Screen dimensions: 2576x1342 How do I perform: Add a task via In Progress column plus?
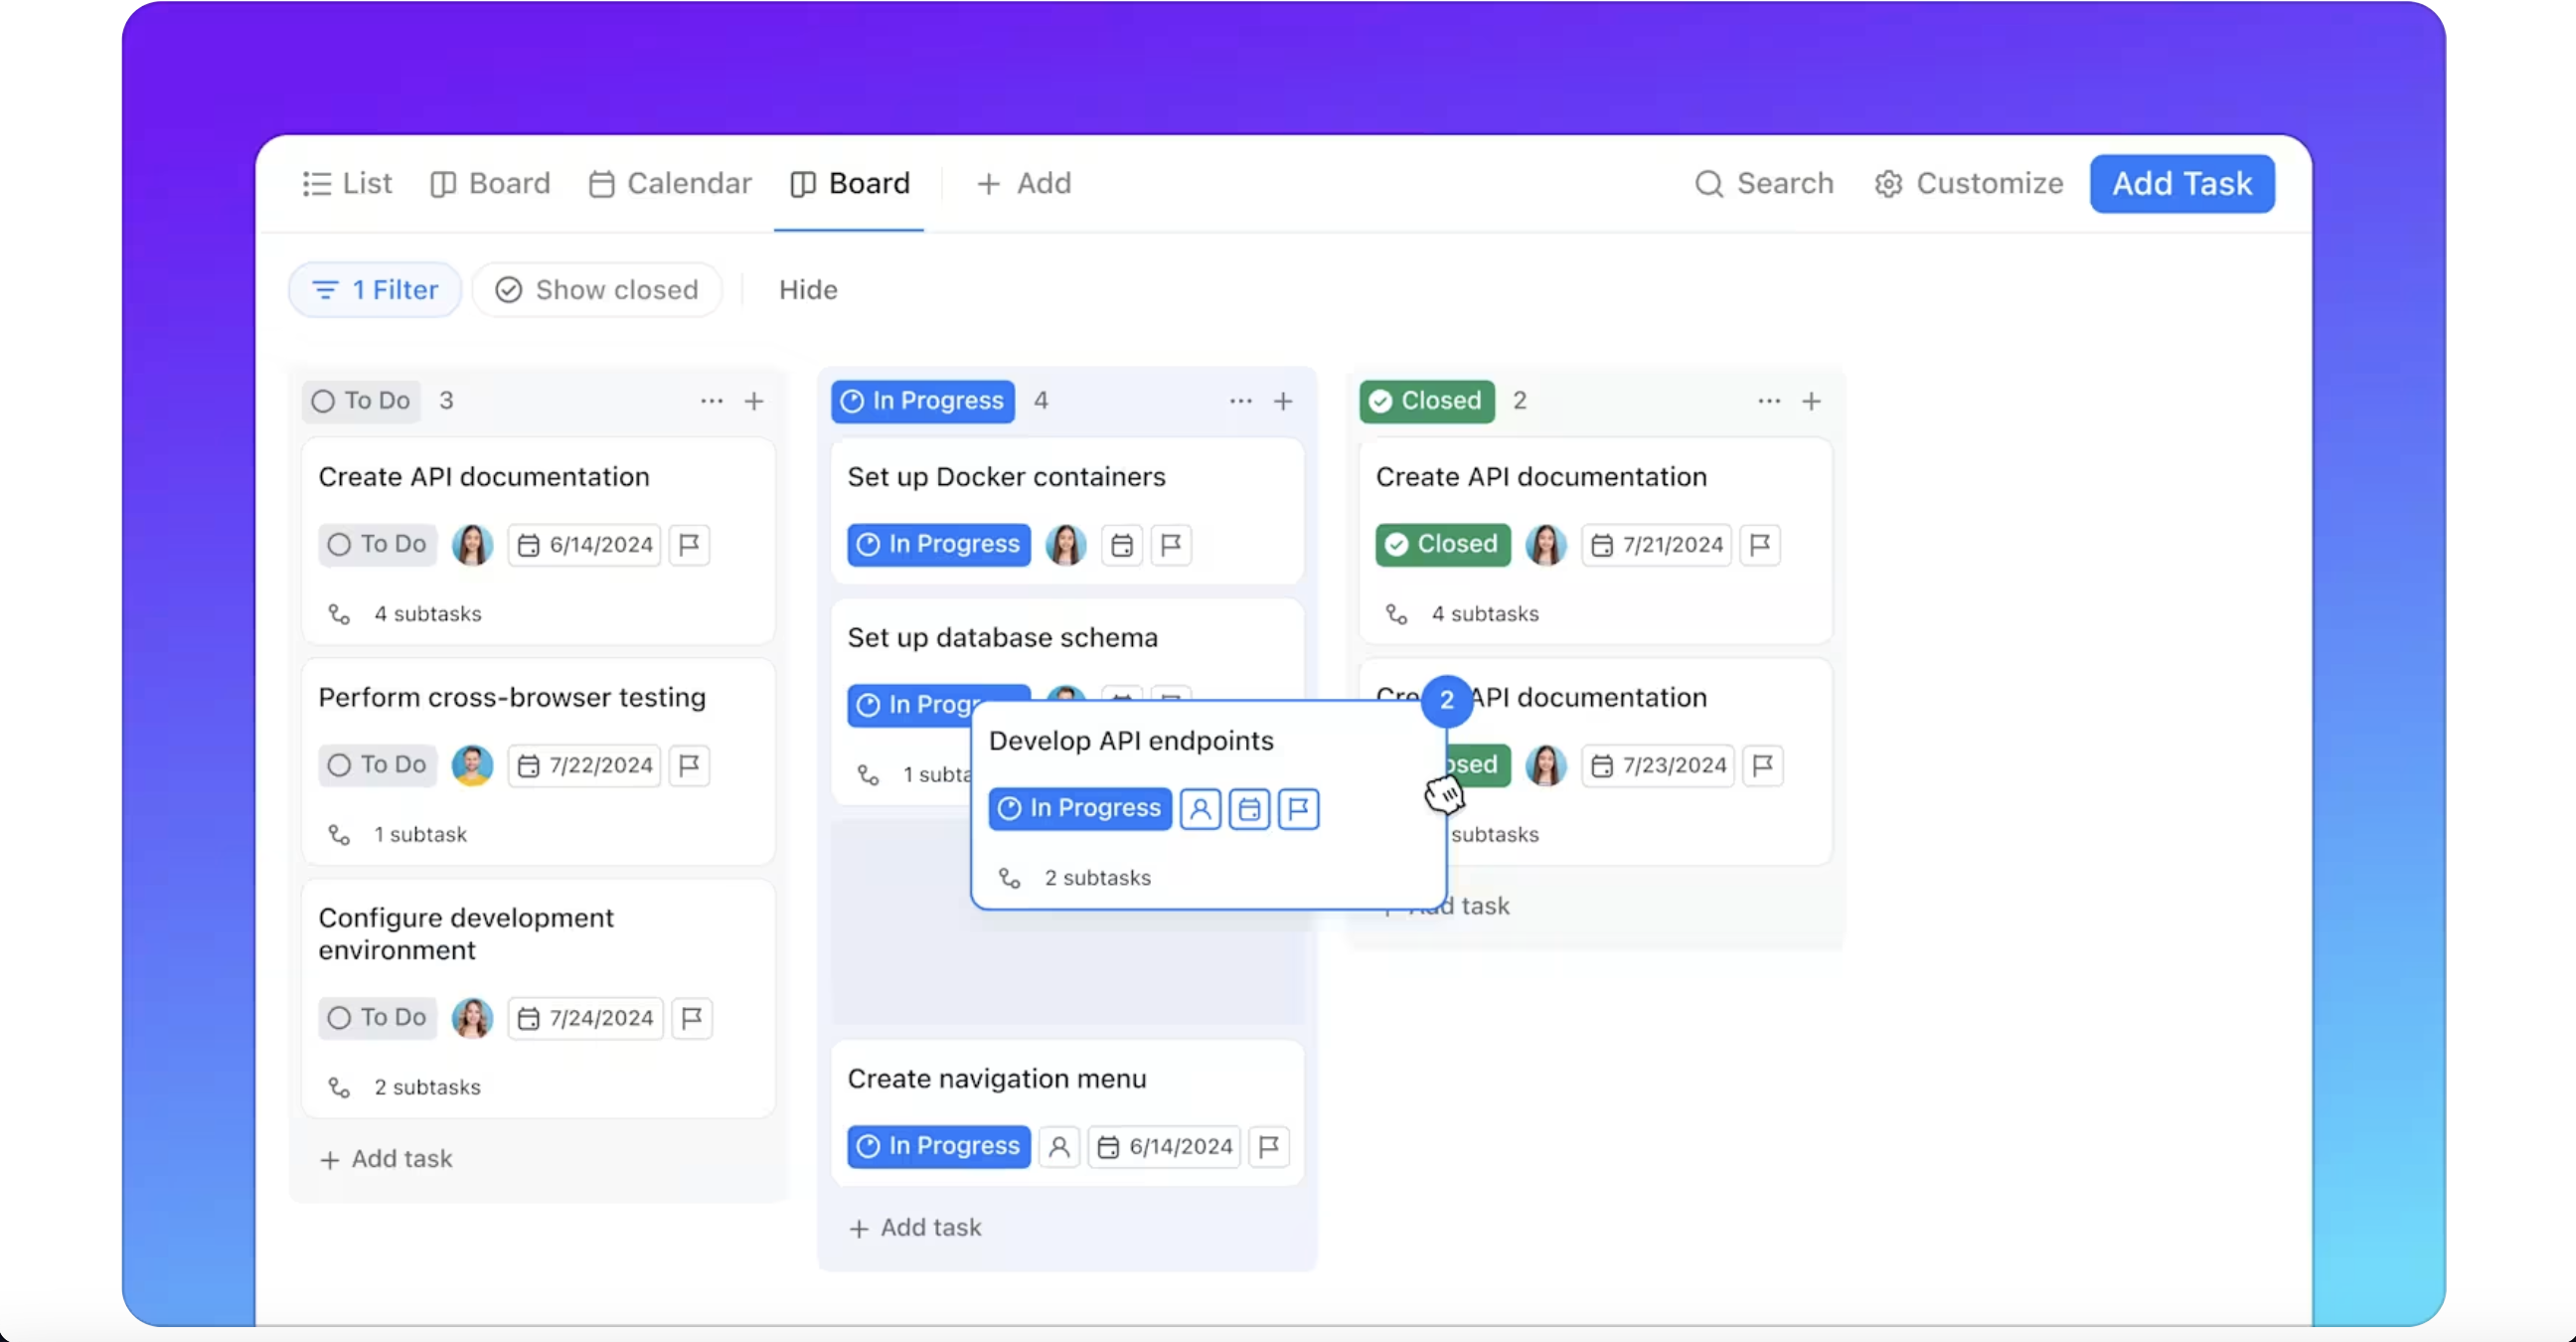point(1283,401)
